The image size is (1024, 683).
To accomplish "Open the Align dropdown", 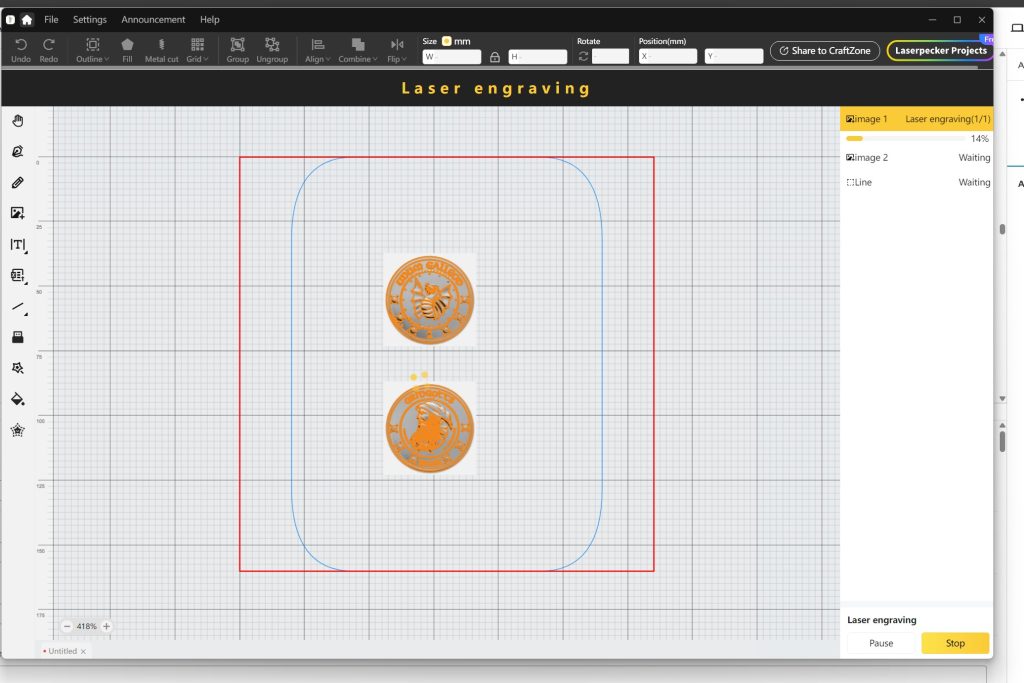I will 317,50.
